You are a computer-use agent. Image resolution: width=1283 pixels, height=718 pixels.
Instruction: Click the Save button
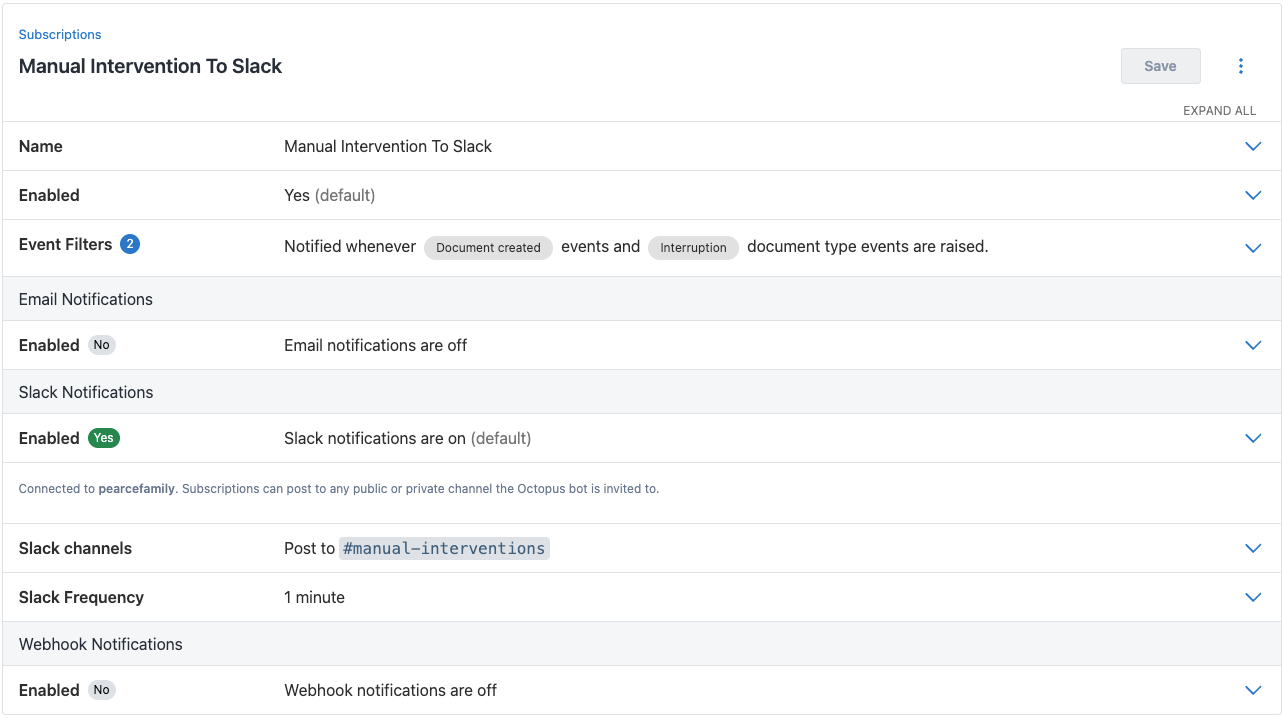pyautogui.click(x=1160, y=66)
